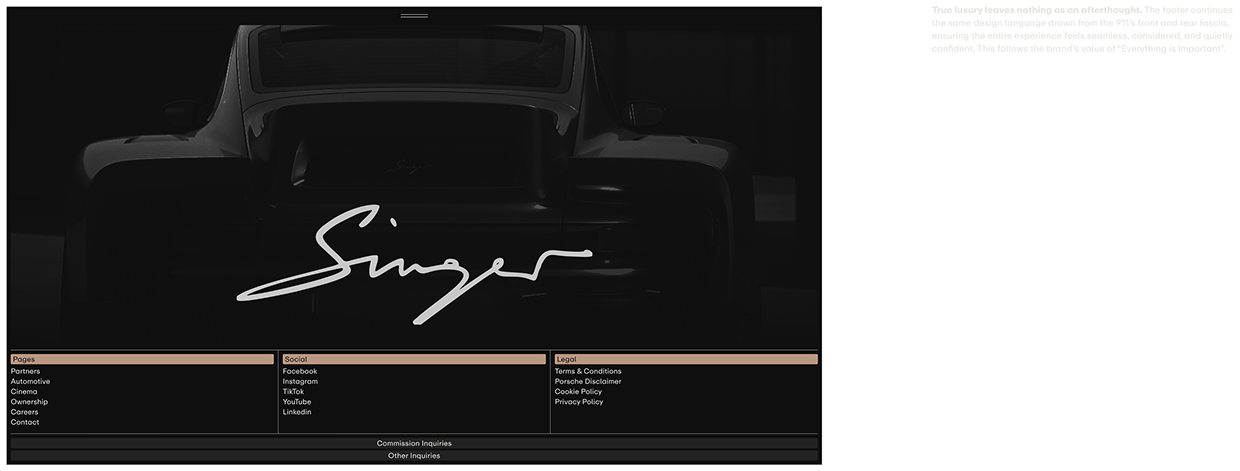This screenshot has width=1240, height=471.
Task: Open the YouTube social link
Action: pos(297,402)
